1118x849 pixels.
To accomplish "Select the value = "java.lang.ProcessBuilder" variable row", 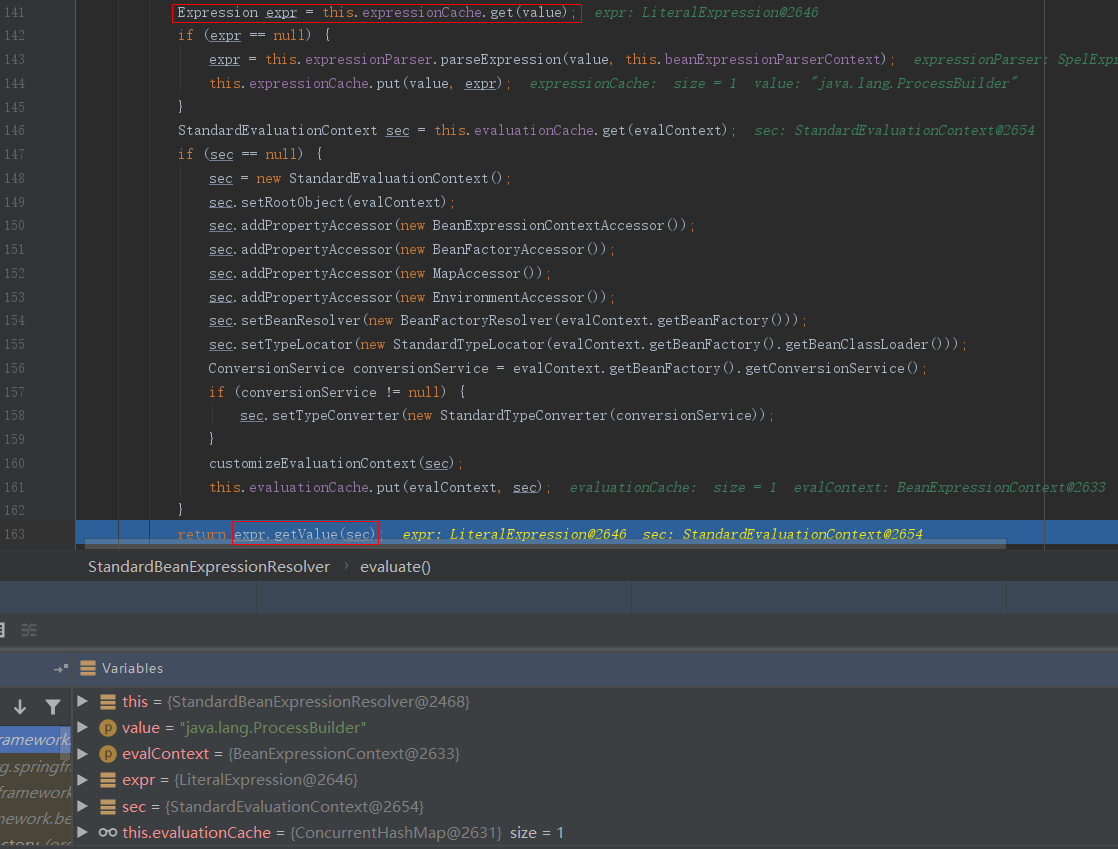I will [244, 728].
